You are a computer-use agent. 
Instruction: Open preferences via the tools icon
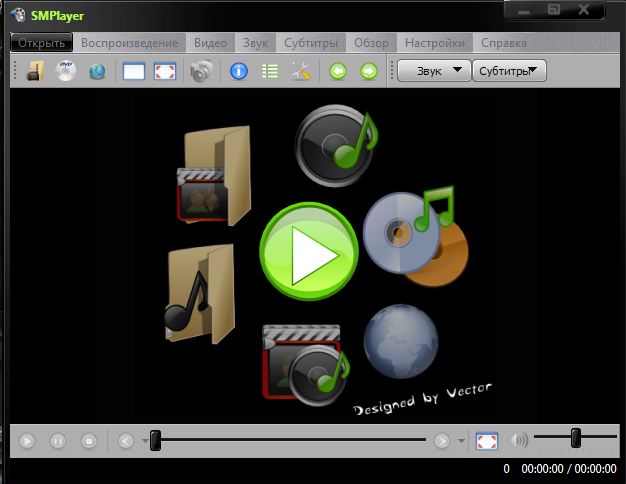point(301,71)
